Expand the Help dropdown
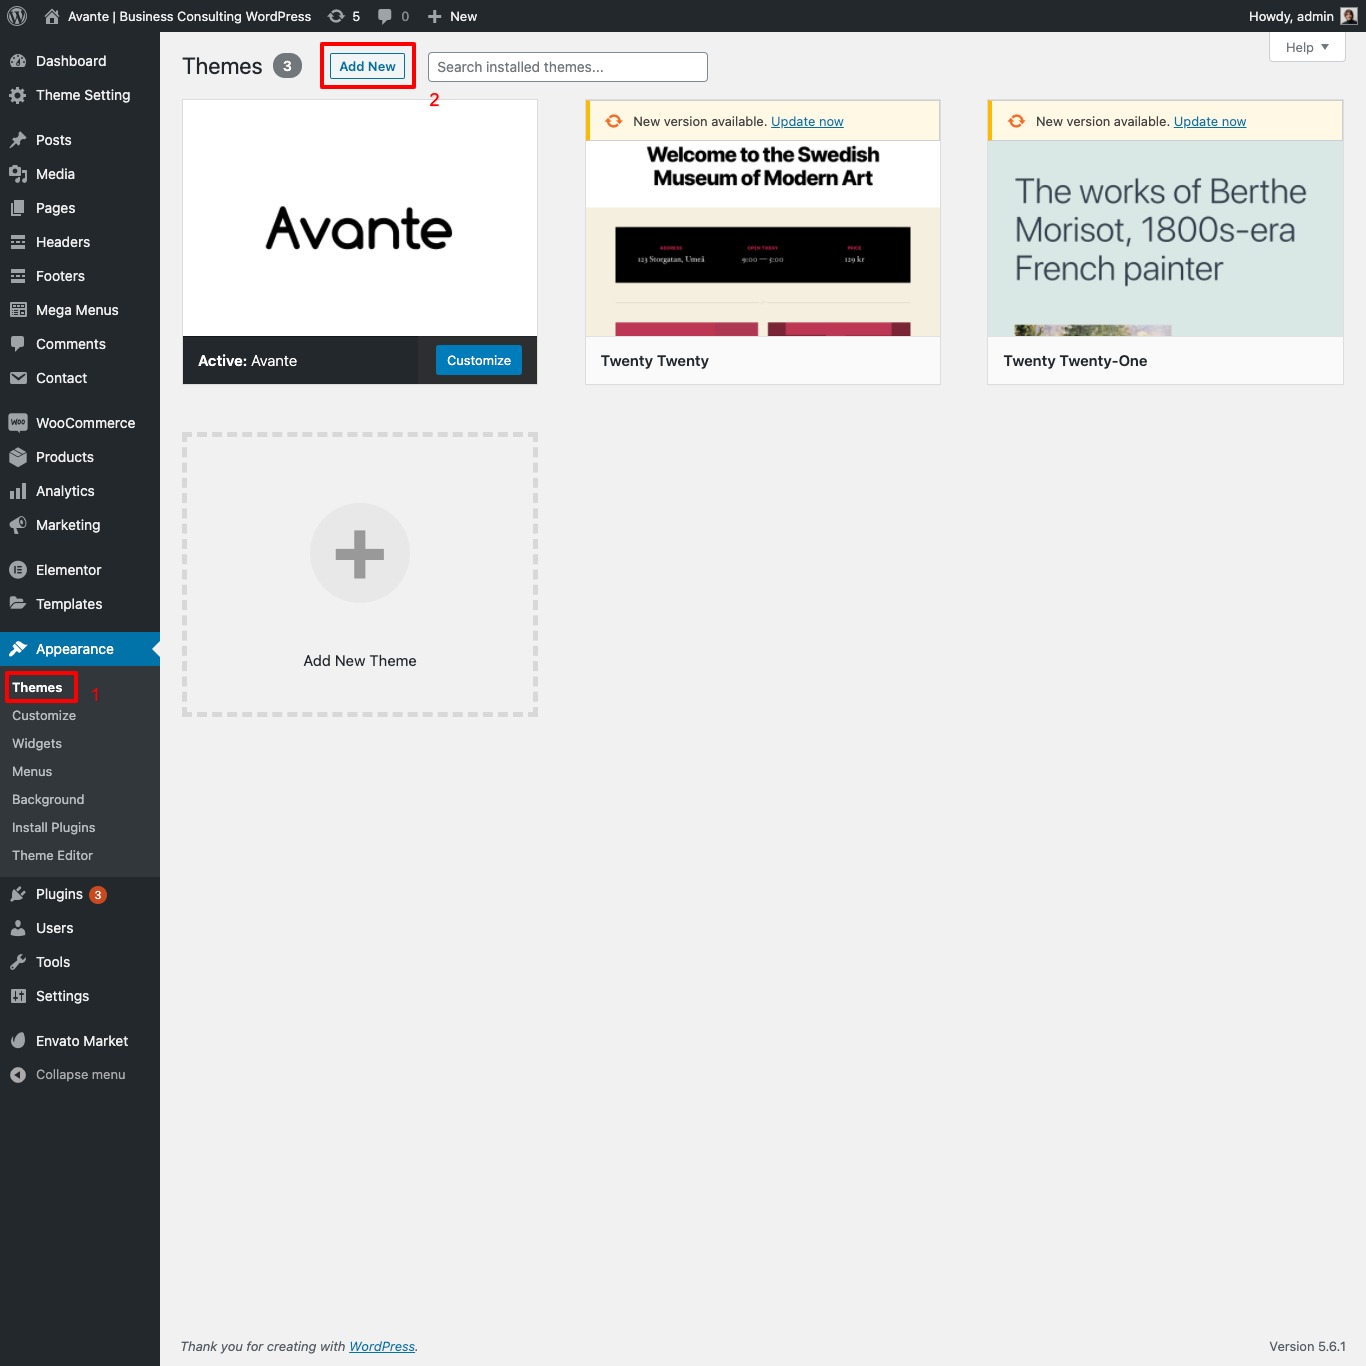1366x1366 pixels. click(1306, 46)
